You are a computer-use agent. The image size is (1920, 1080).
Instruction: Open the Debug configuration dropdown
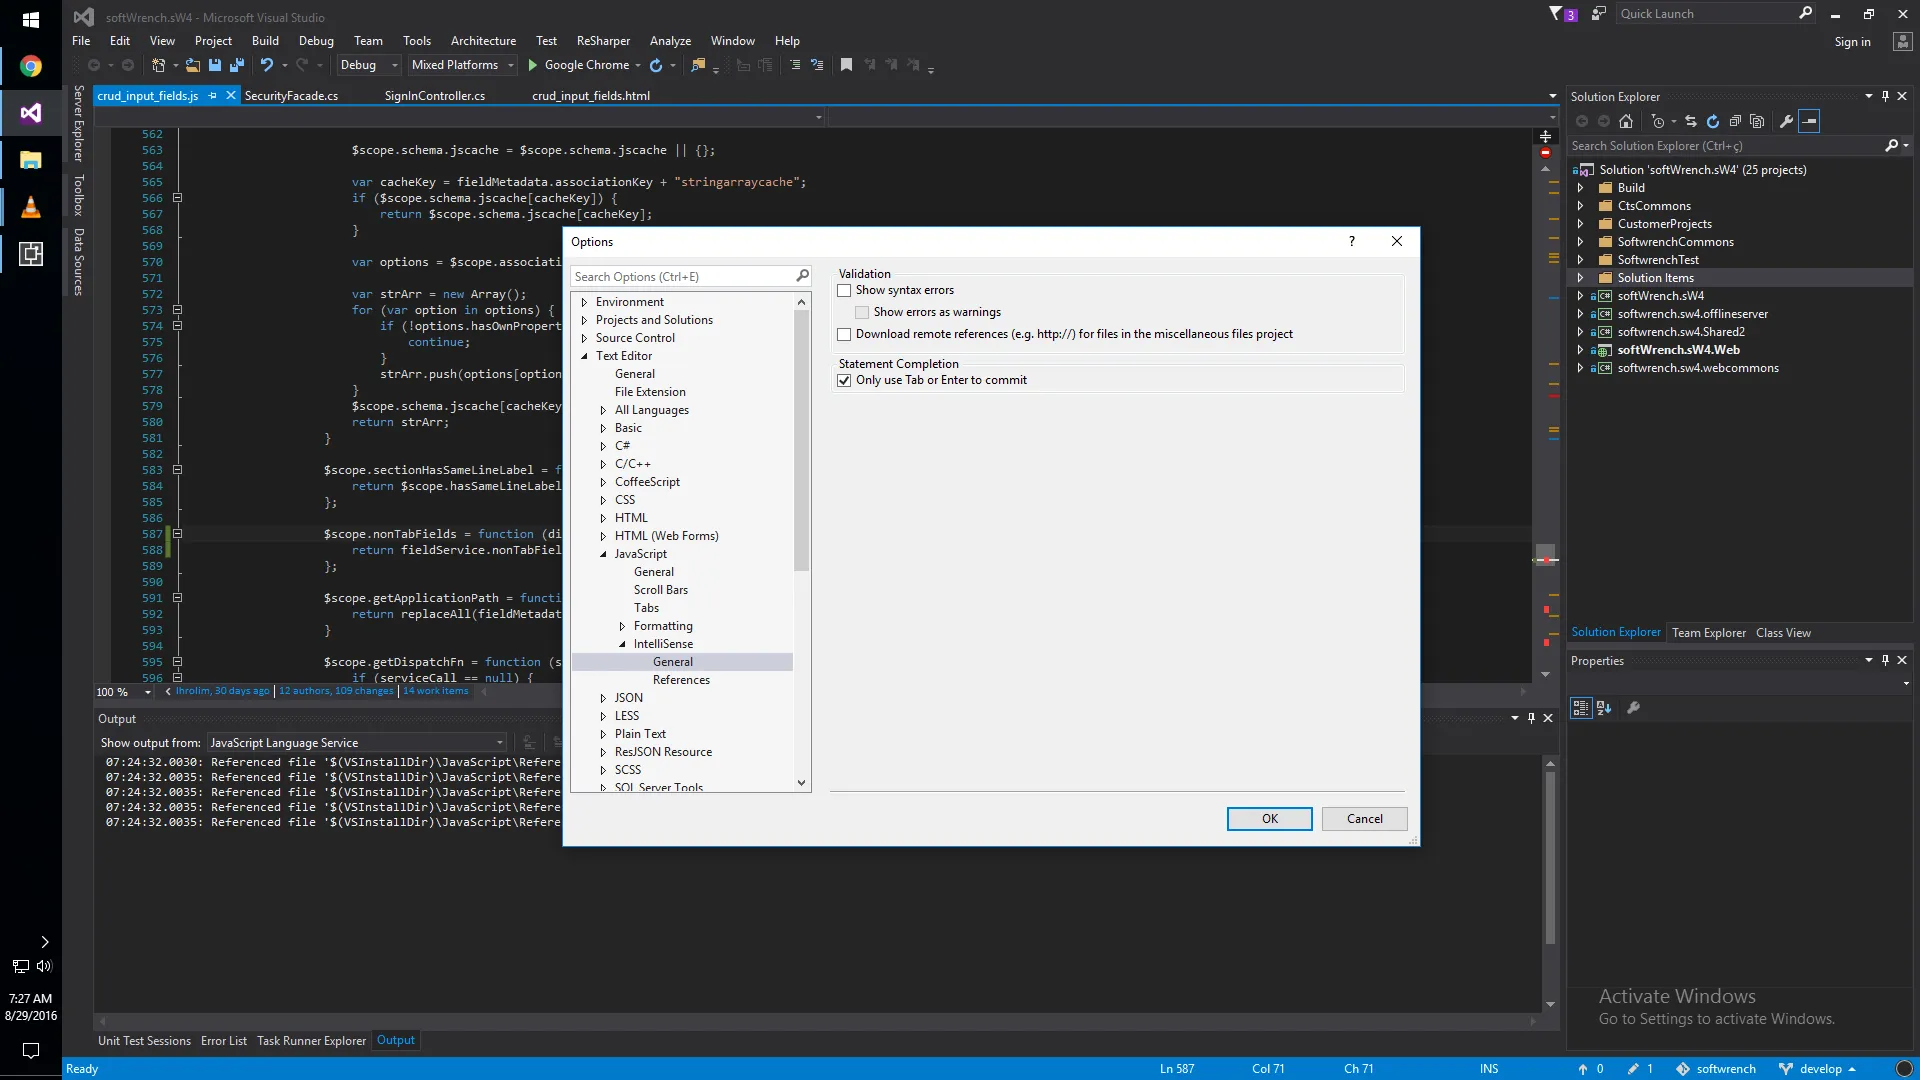coord(368,65)
